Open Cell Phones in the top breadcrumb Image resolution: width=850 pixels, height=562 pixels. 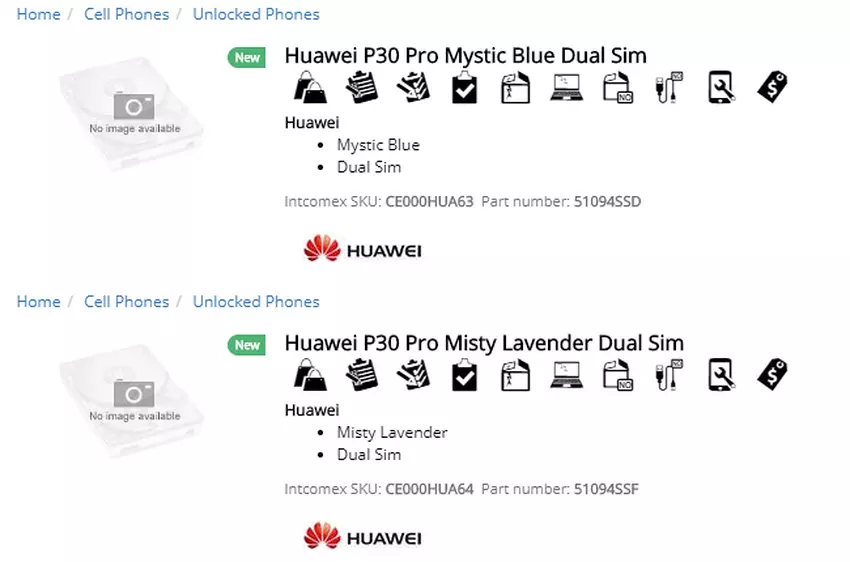pyautogui.click(x=126, y=14)
